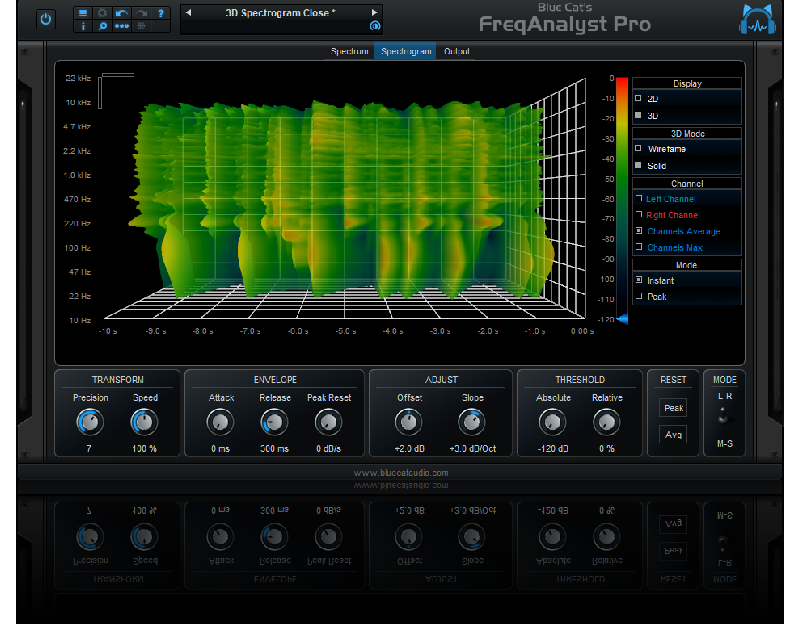This screenshot has height=624, width=800.
Task: Open preset list from '3D Spectrogram Close' name
Action: (x=280, y=13)
